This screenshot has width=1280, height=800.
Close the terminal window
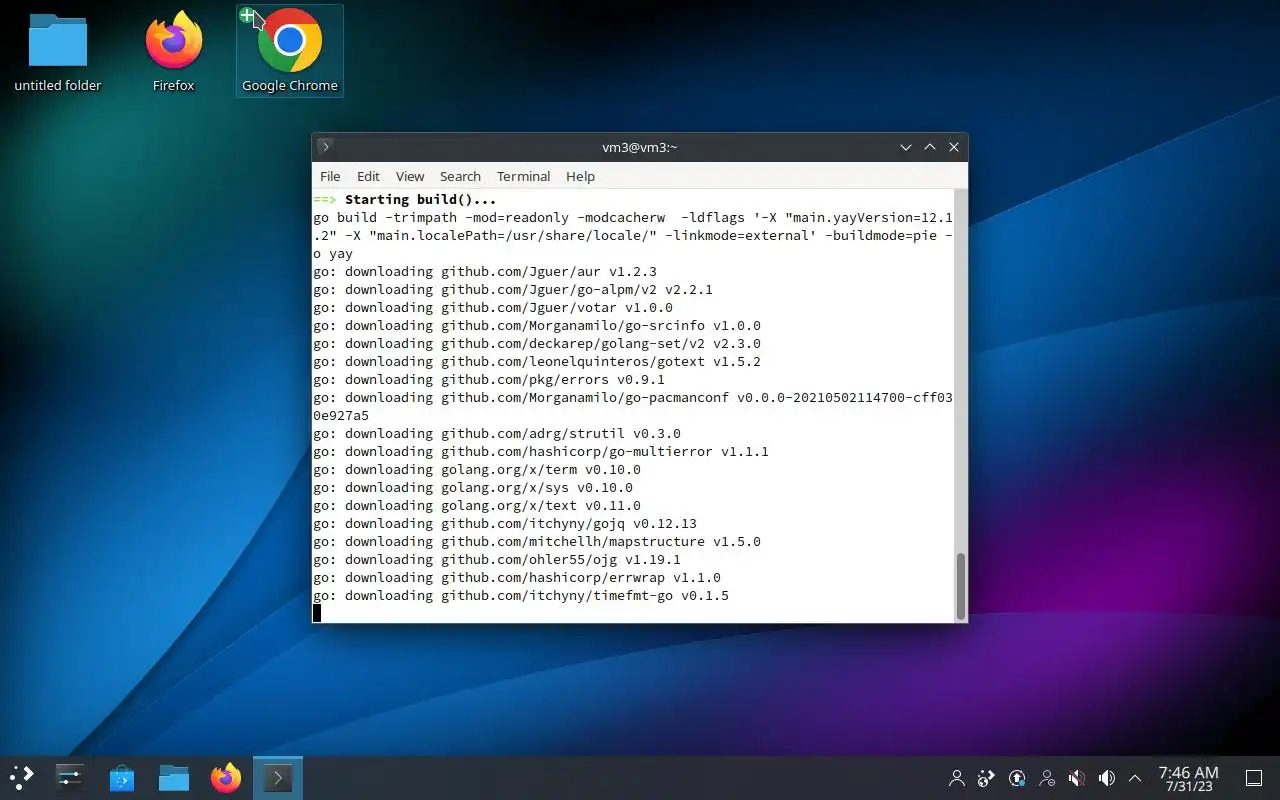tap(954, 147)
